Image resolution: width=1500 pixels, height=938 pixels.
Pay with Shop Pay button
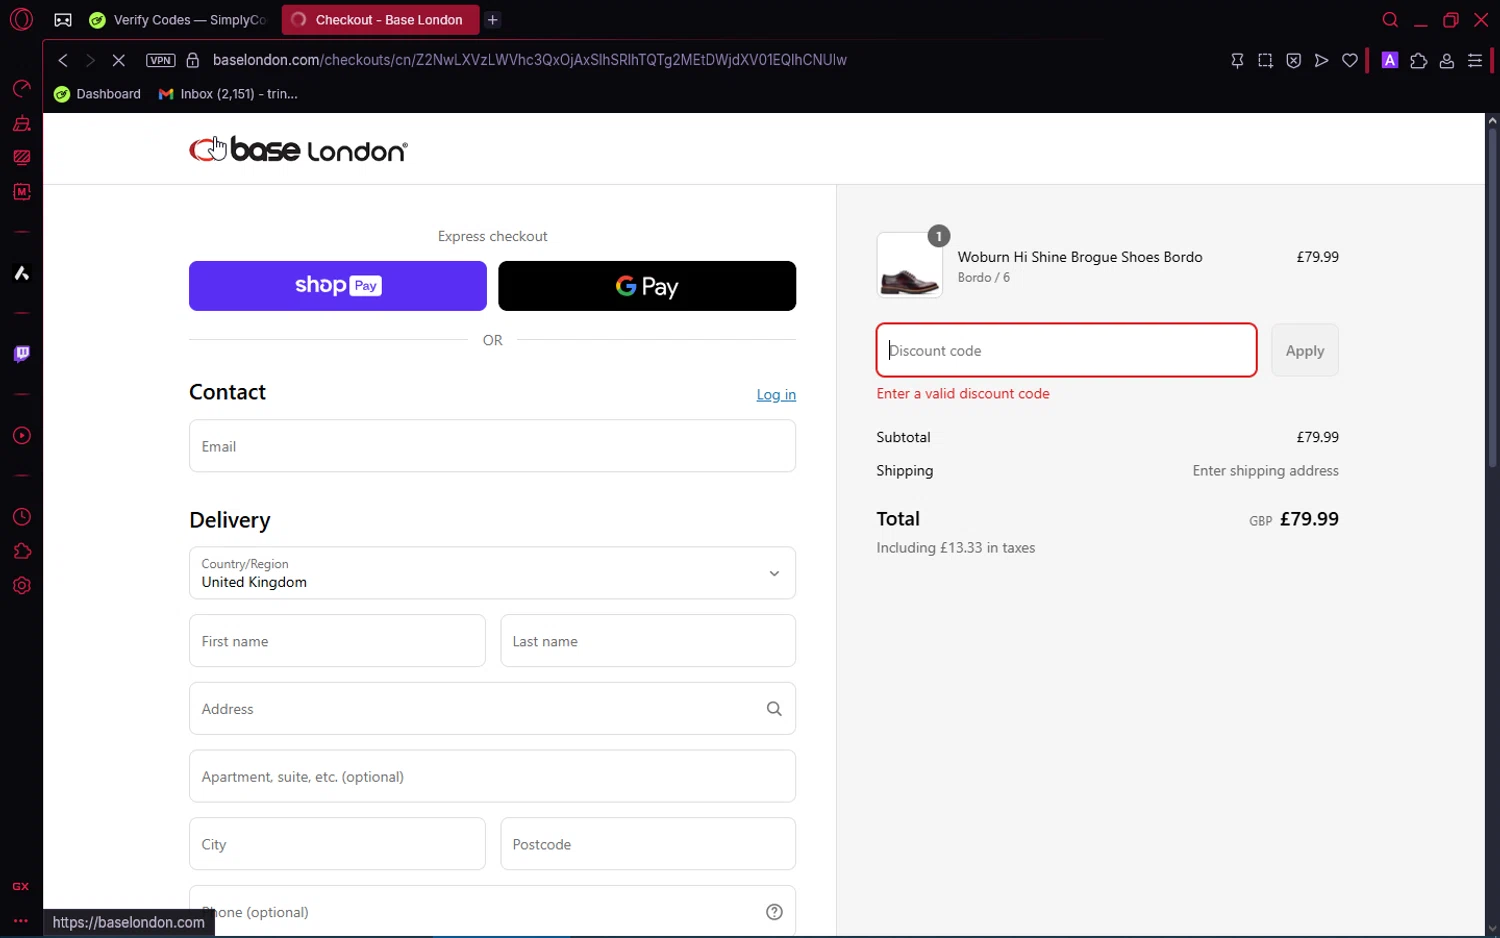(338, 286)
